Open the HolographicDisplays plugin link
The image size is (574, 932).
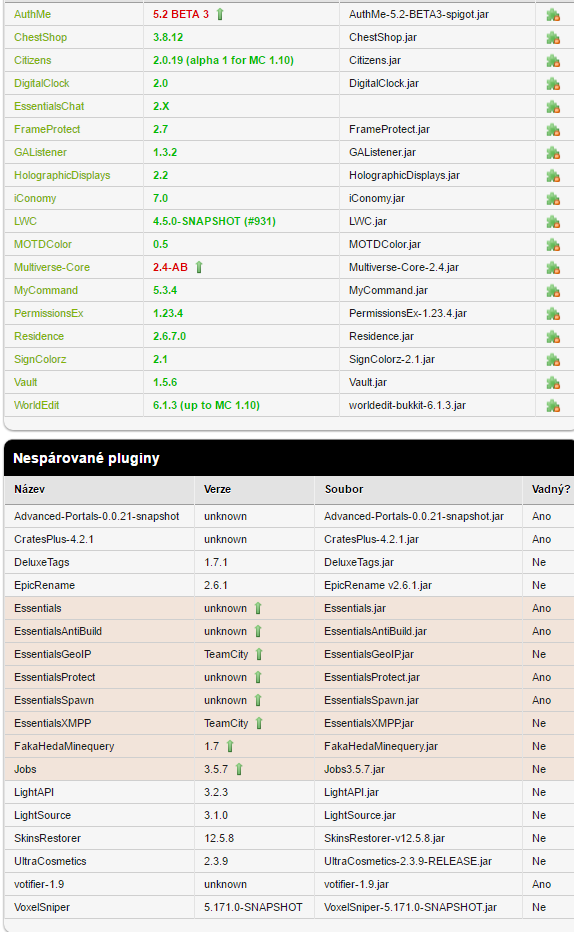click(x=62, y=175)
